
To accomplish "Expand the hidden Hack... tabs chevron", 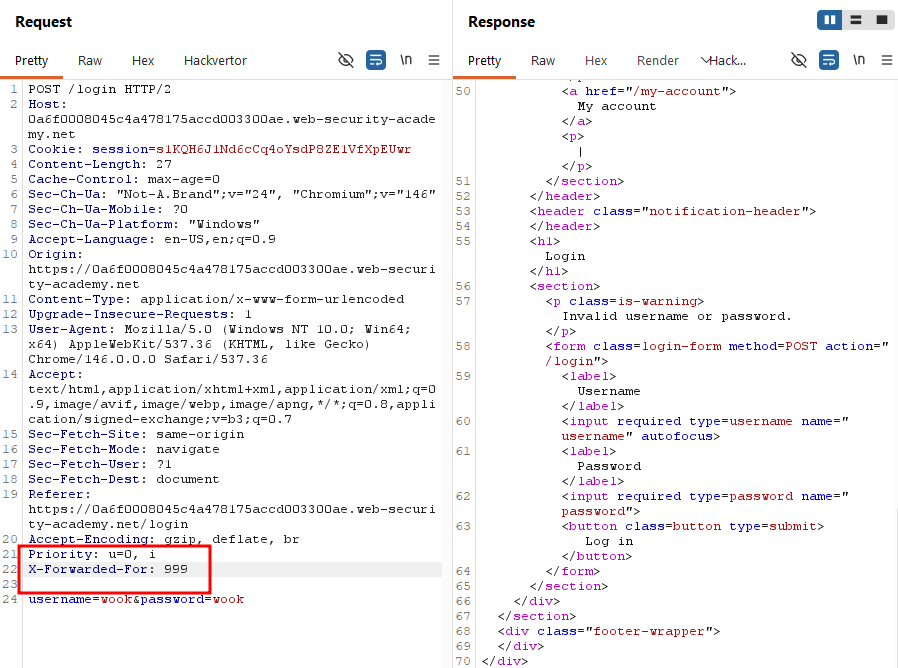I will pos(705,61).
